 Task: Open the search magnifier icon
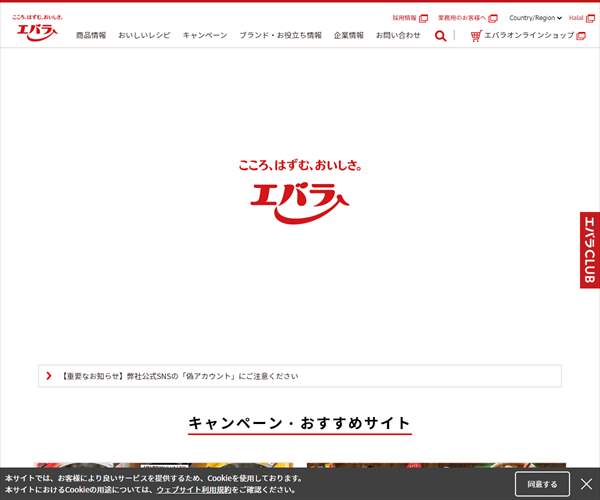440,36
